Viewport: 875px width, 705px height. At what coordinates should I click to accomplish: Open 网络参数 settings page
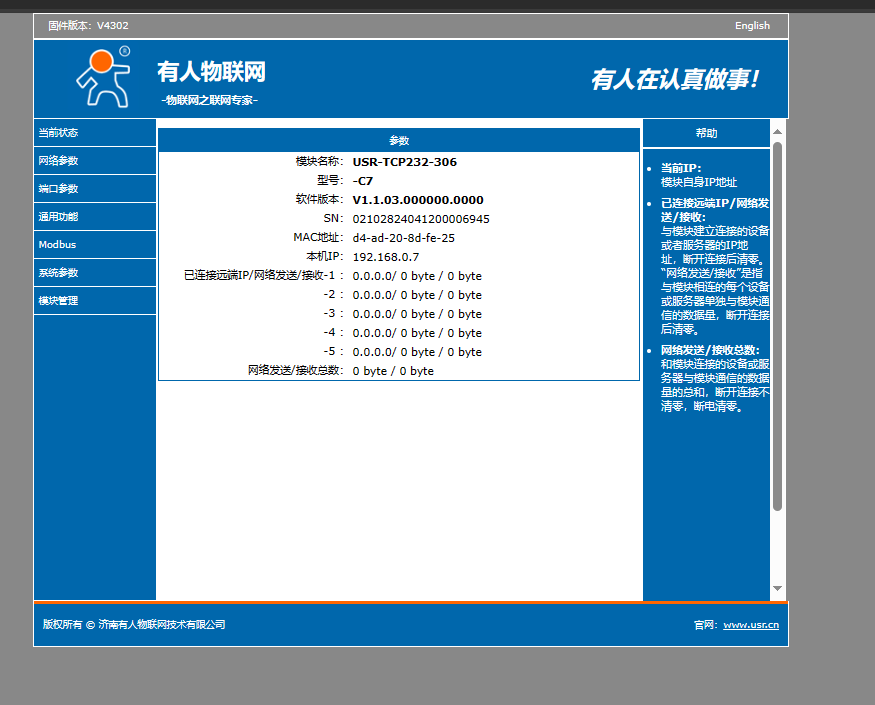[x=95, y=161]
